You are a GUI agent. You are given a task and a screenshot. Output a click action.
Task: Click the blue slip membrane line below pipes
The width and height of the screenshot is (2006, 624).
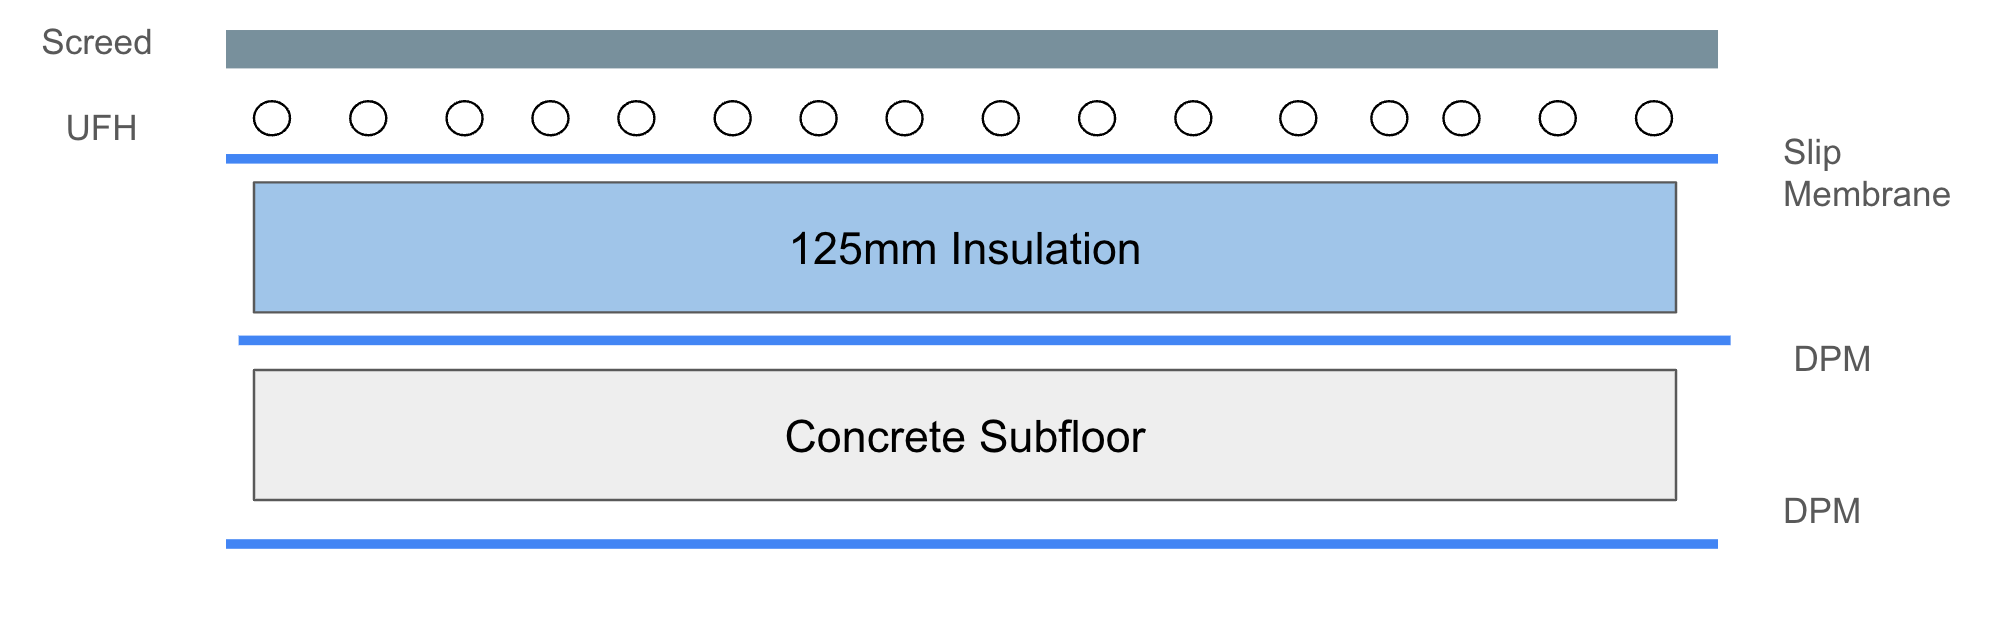(971, 159)
